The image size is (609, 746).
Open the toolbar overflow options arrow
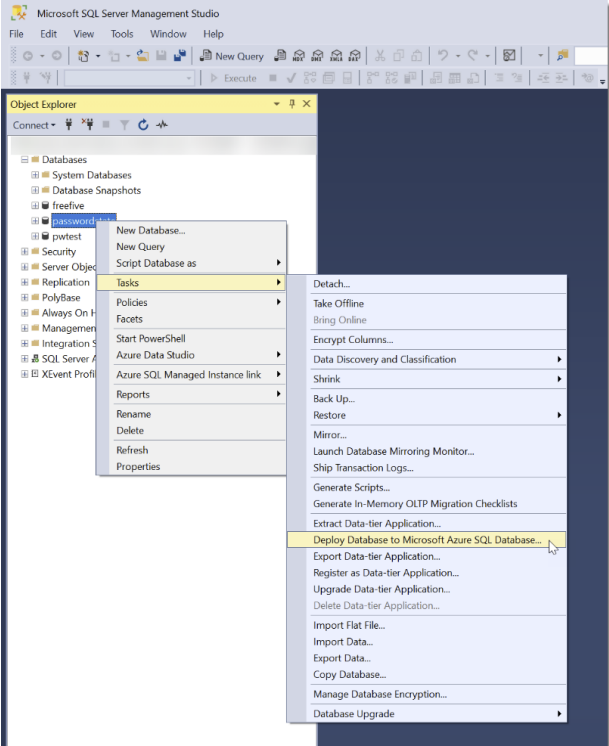click(602, 81)
